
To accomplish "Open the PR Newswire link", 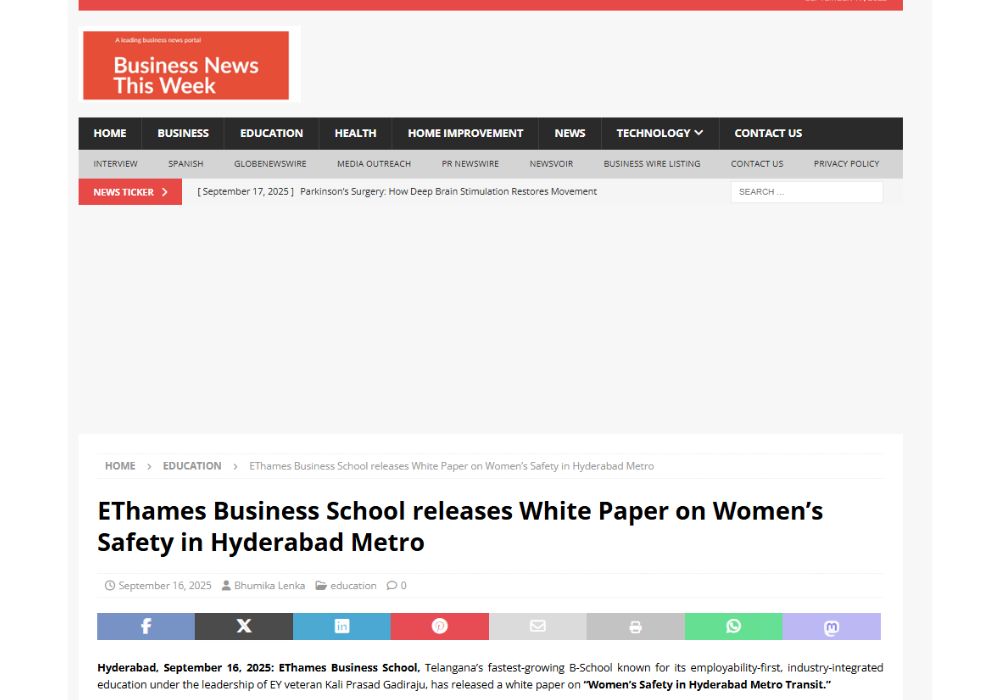I will coord(470,164).
